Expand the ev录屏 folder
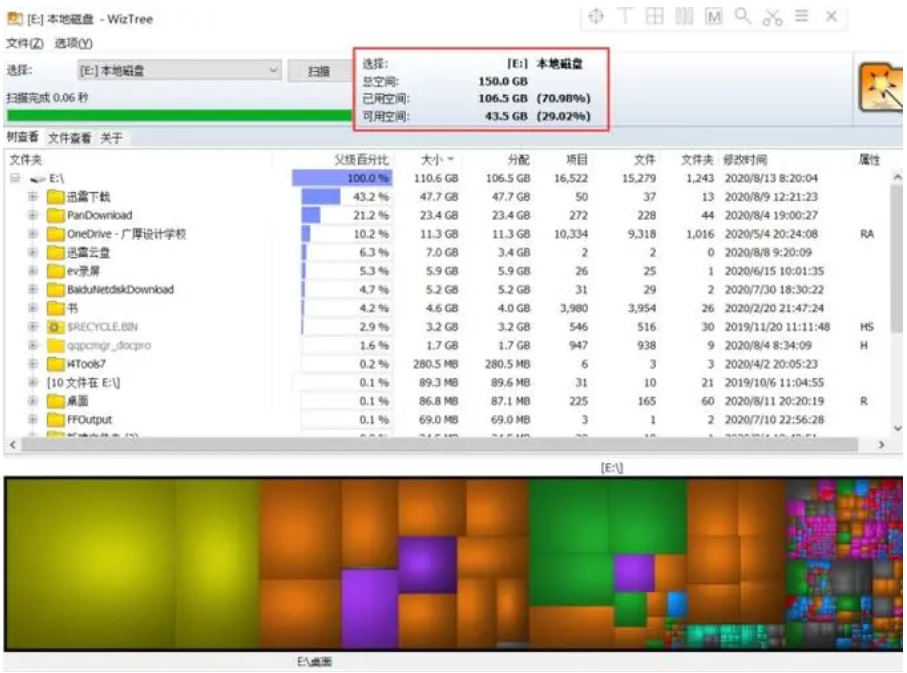 (33, 271)
